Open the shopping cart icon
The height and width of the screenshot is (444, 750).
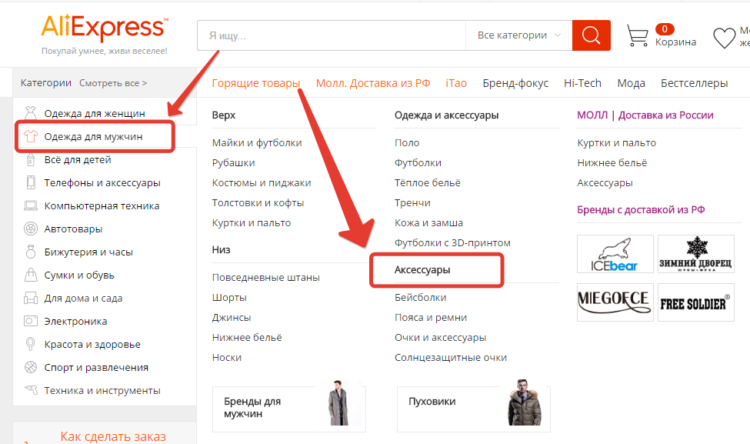[638, 35]
